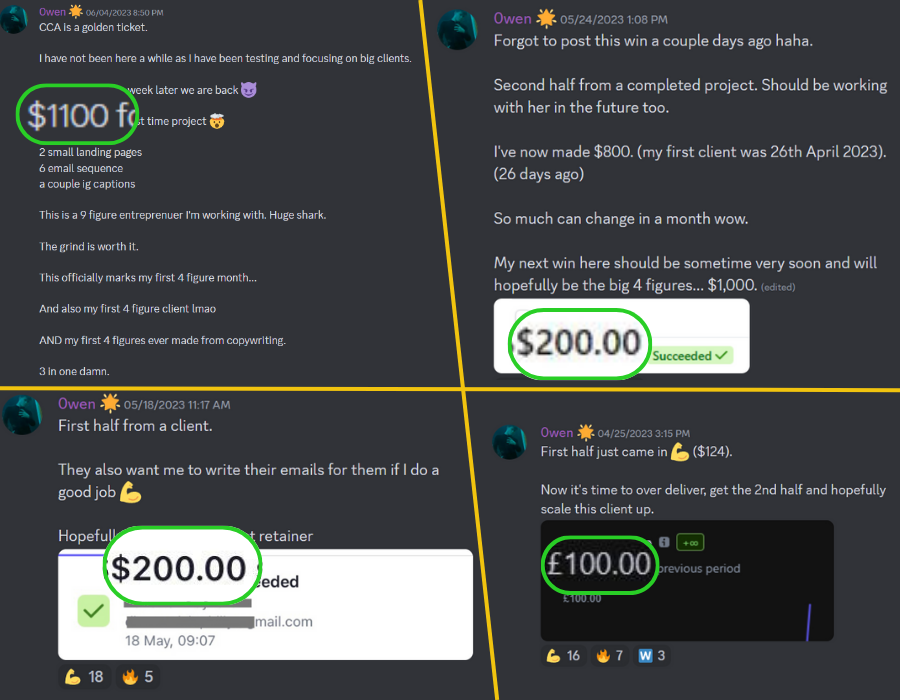900x700 pixels.
Task: Open Owen's avatar on 05/18/2023 message
Action: click(x=22, y=414)
